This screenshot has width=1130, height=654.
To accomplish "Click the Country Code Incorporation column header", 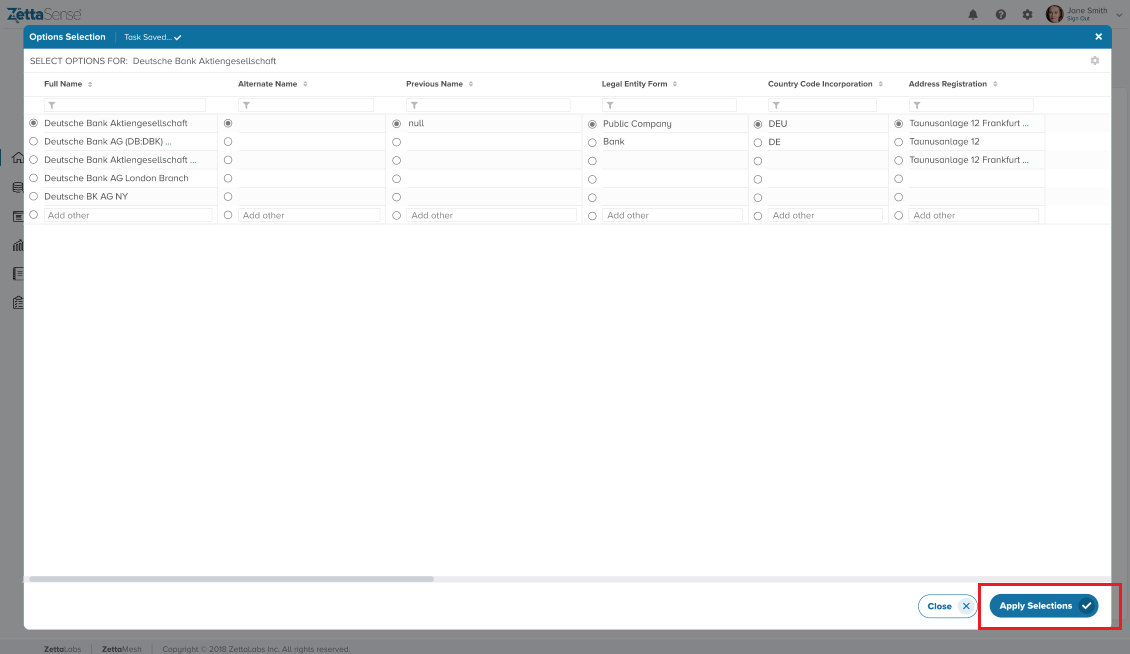I will click(x=820, y=84).
